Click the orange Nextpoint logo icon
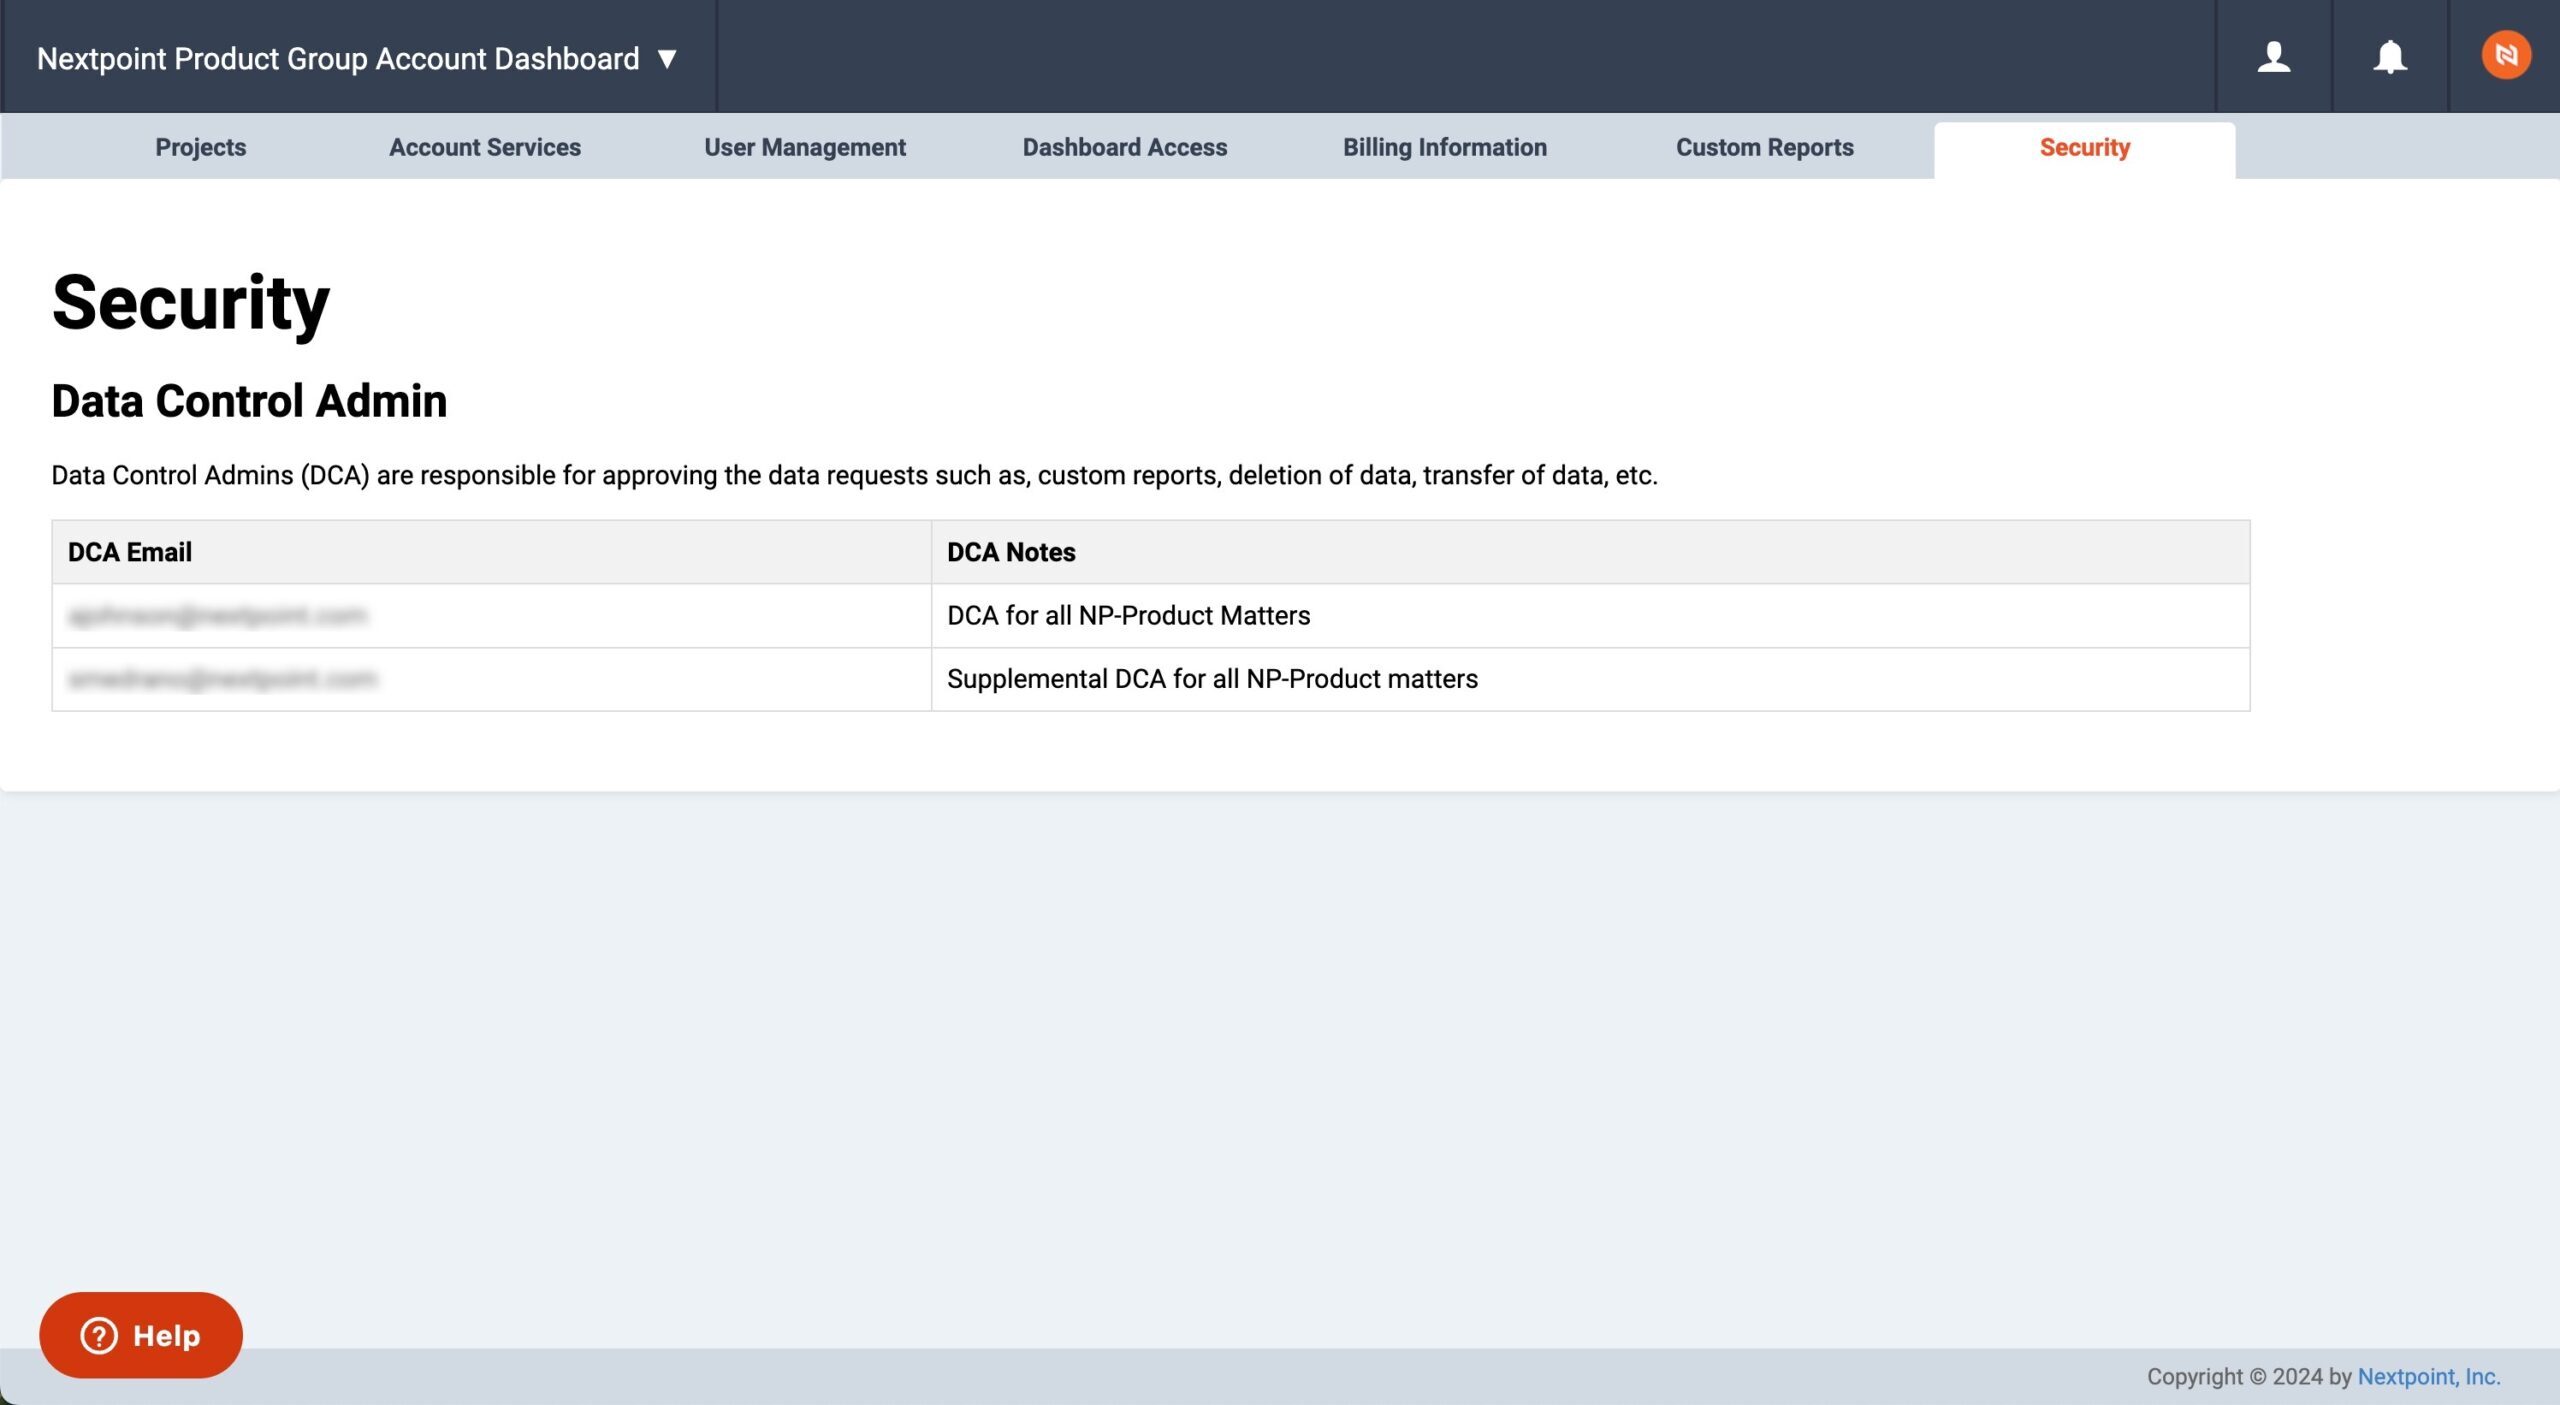Image resolution: width=2560 pixels, height=1405 pixels. click(x=2505, y=56)
